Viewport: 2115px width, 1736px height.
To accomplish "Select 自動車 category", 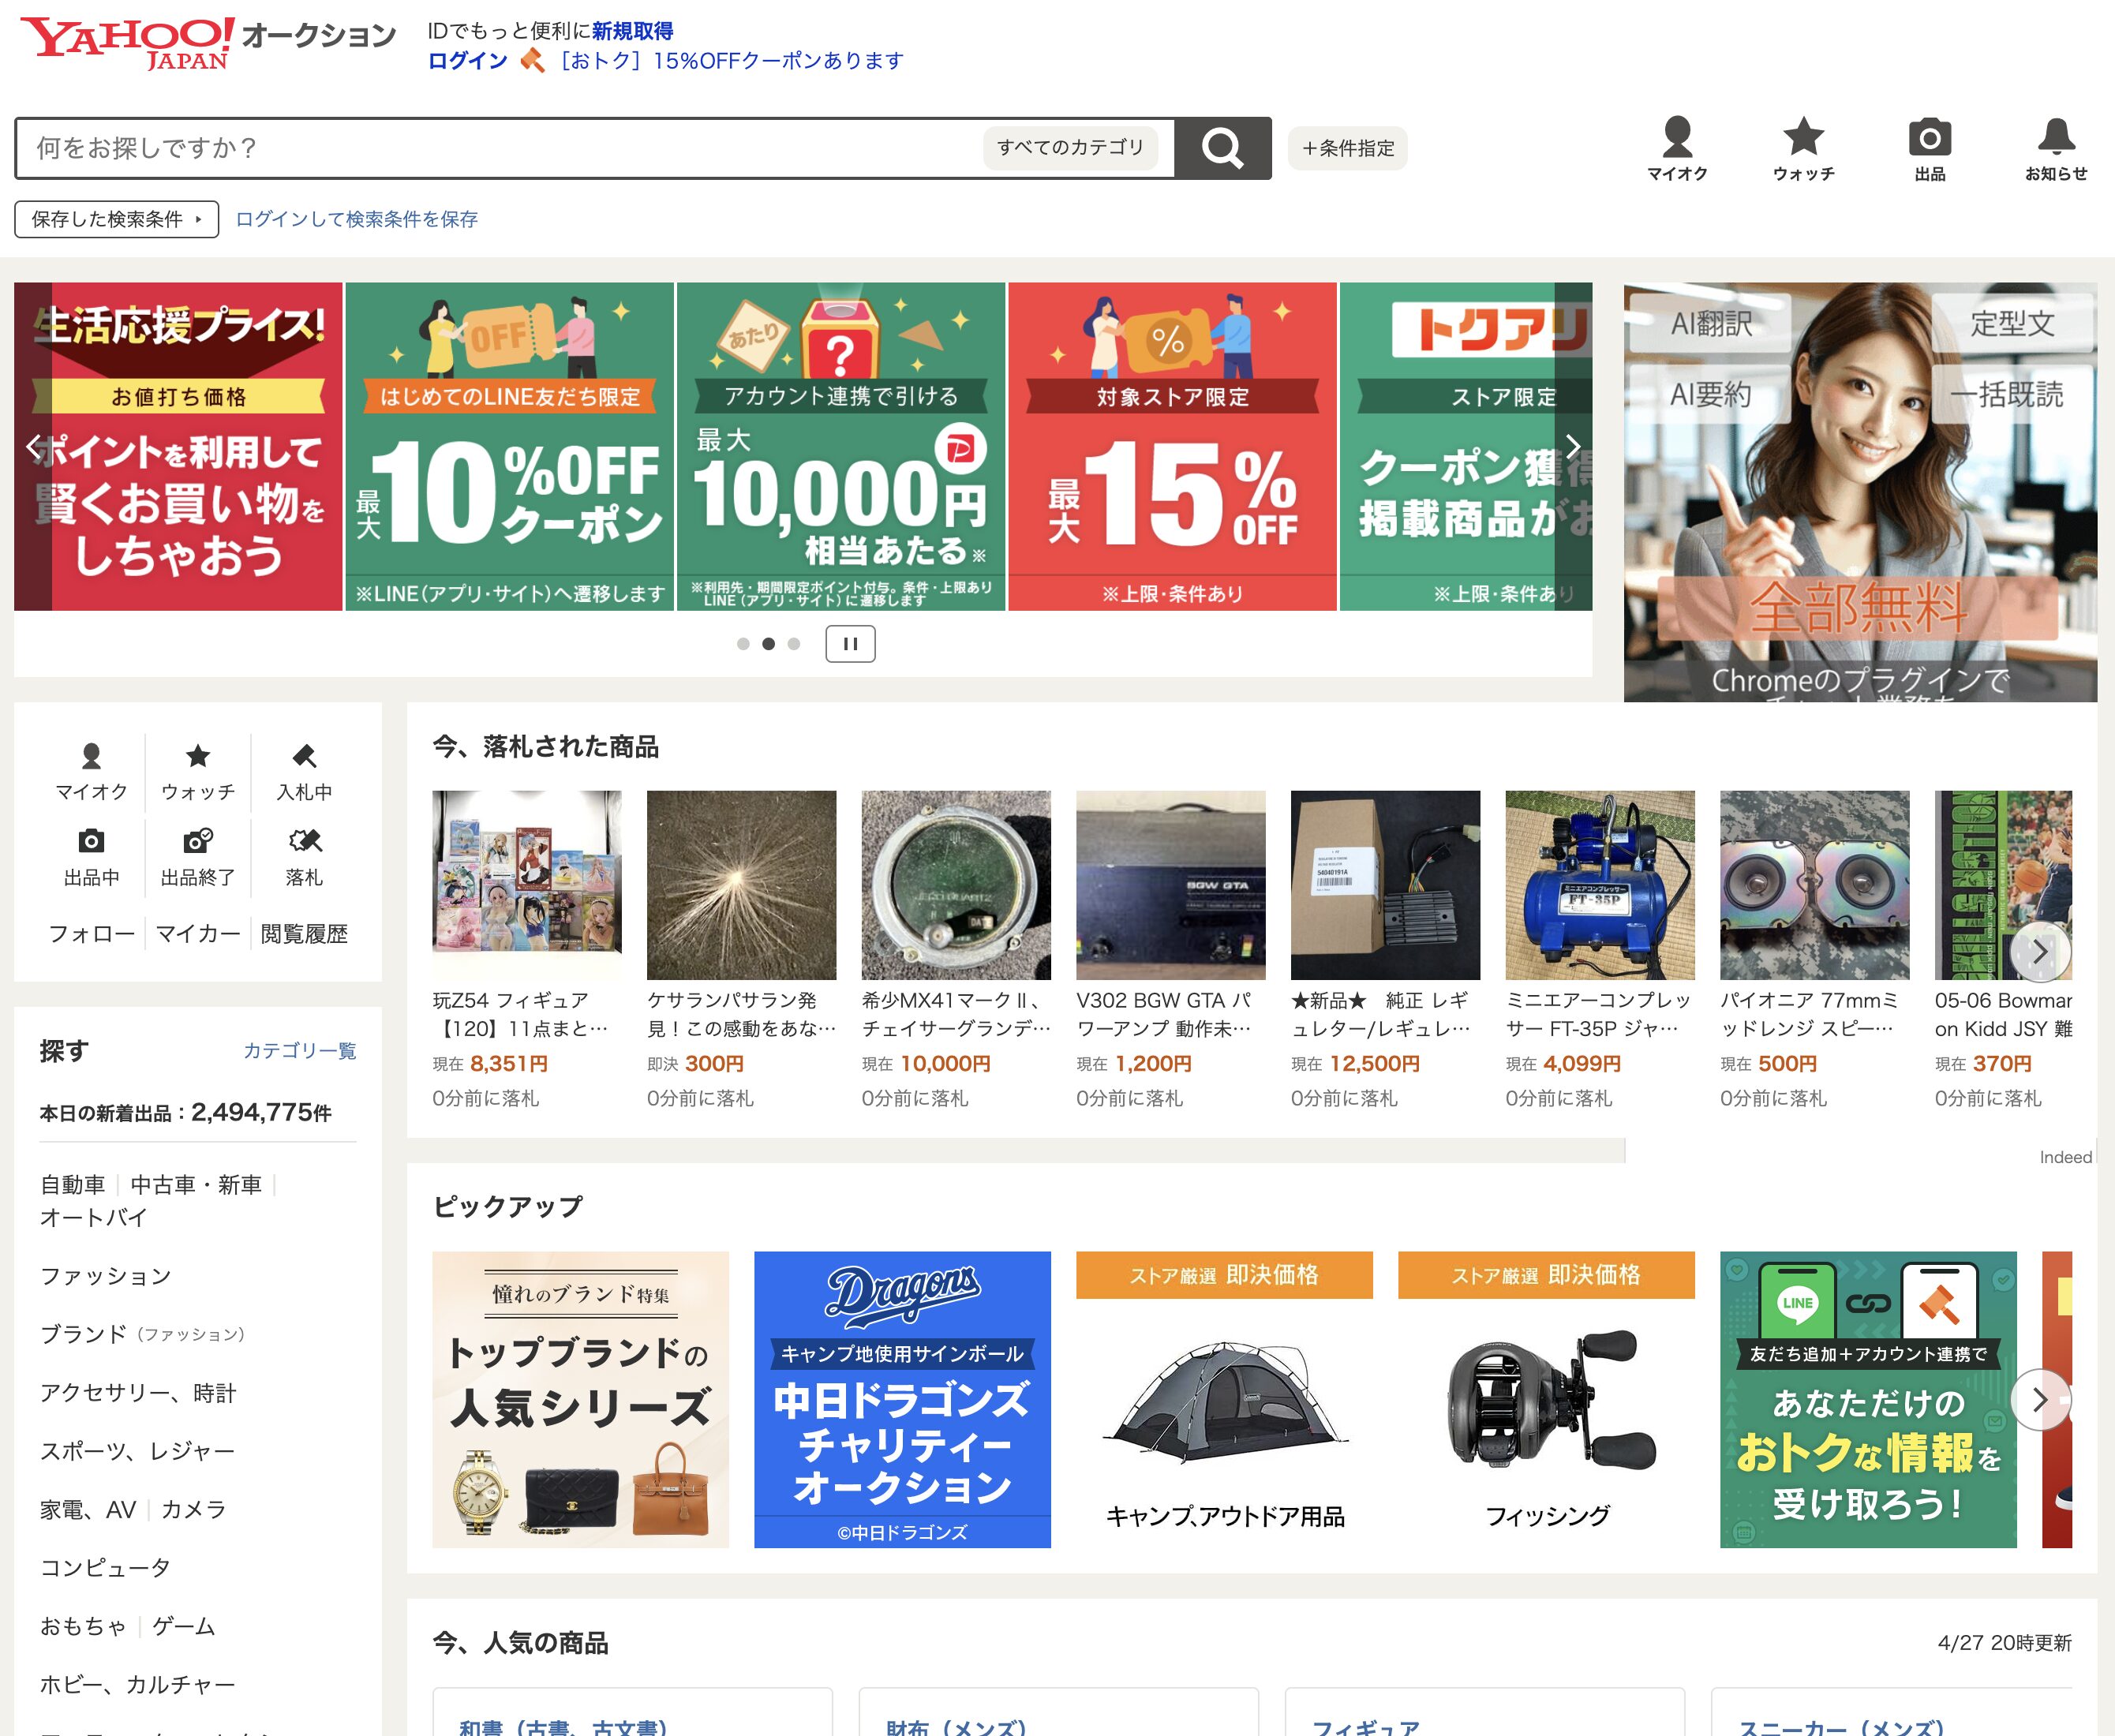I will 72,1185.
